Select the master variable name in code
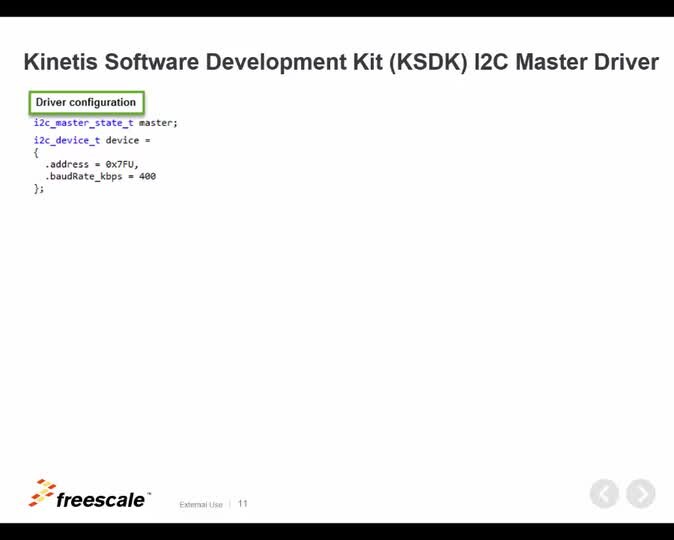Viewport: 674px width, 540px height. [157, 123]
